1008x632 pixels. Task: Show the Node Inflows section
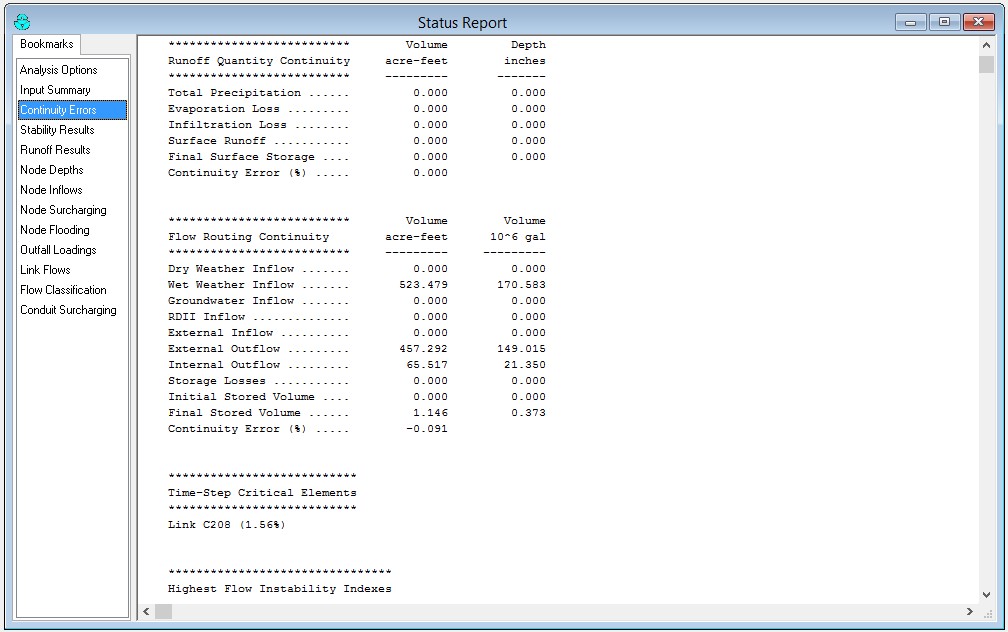pos(51,190)
